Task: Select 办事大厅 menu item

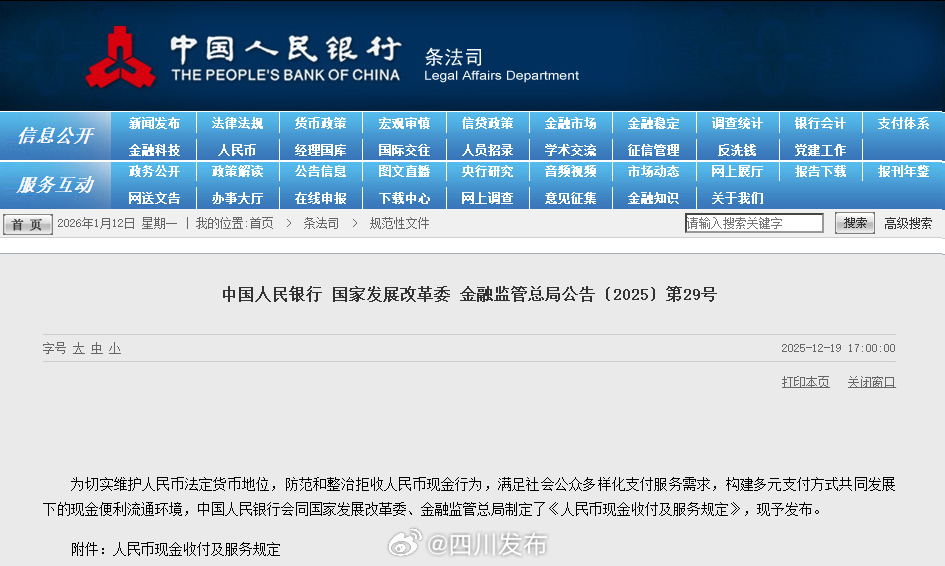Action: 237,198
